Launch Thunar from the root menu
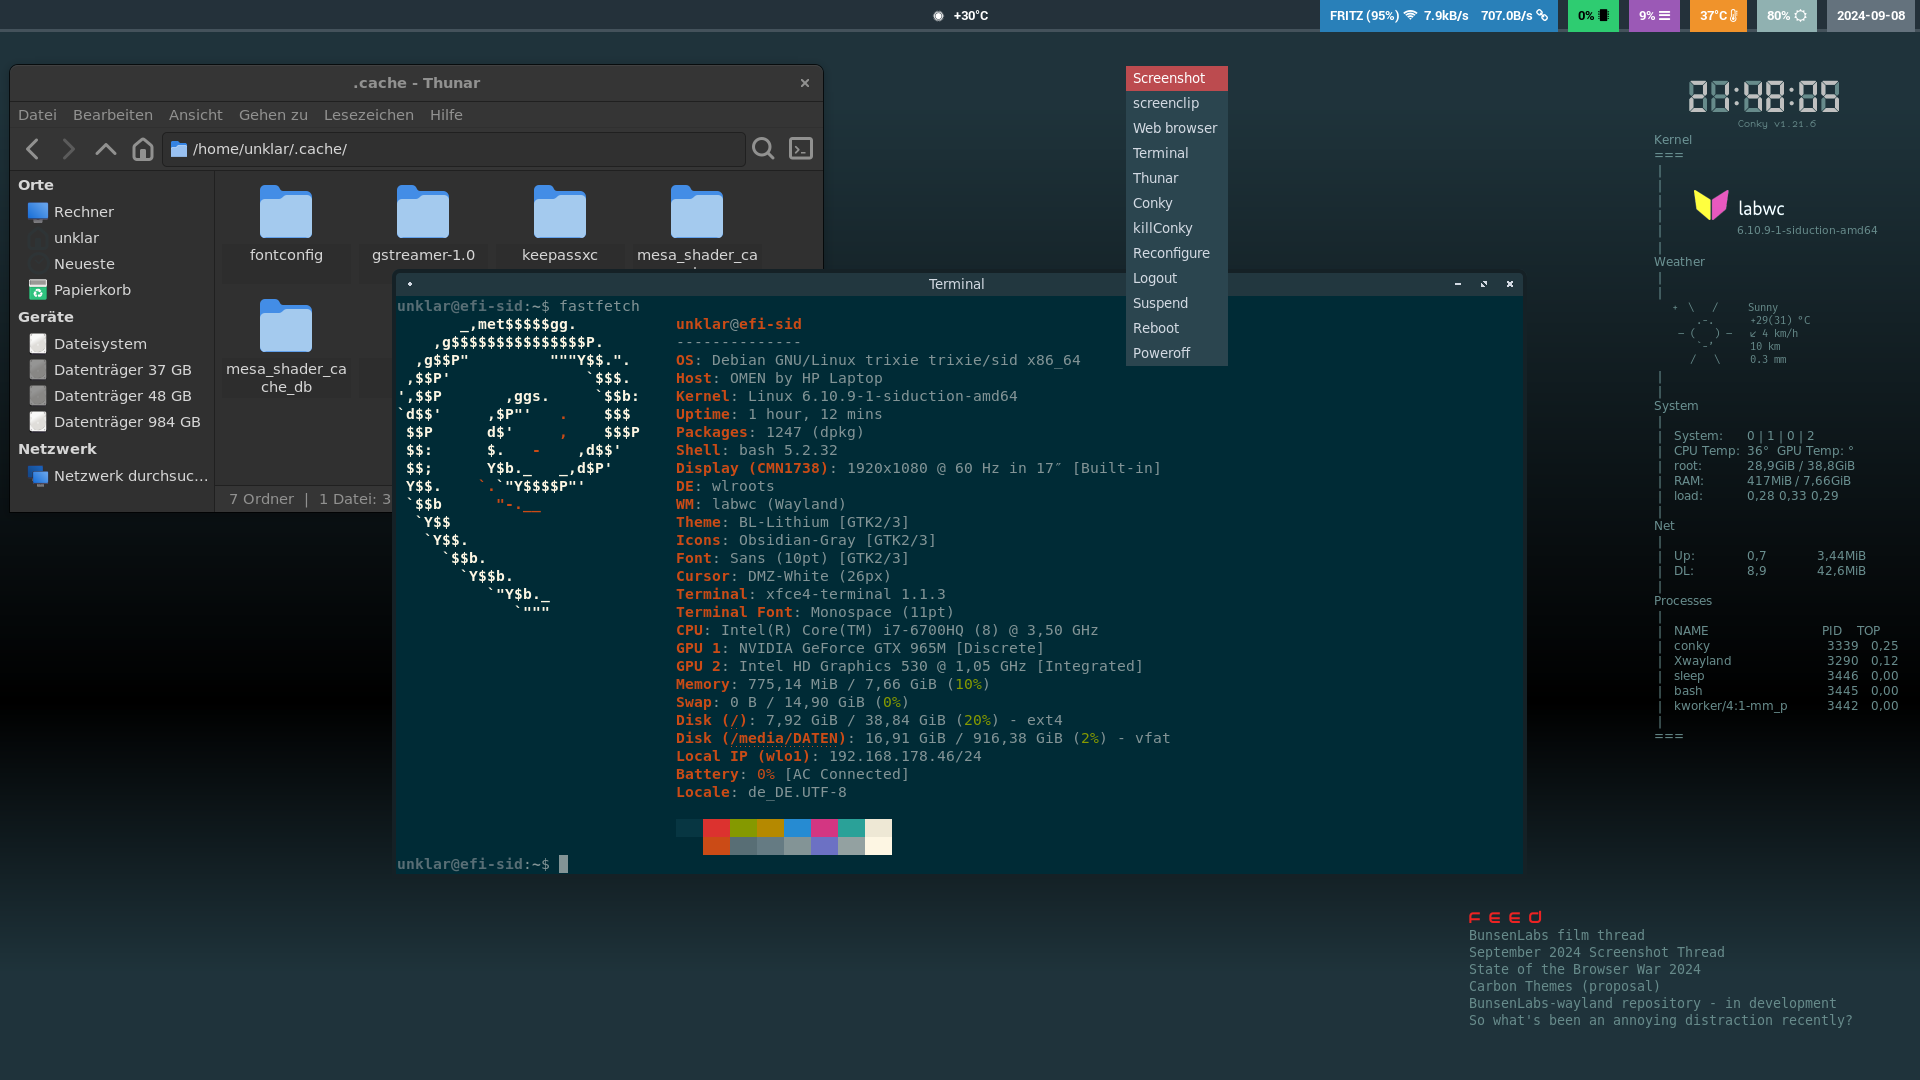1920x1080 pixels. 1176,178
